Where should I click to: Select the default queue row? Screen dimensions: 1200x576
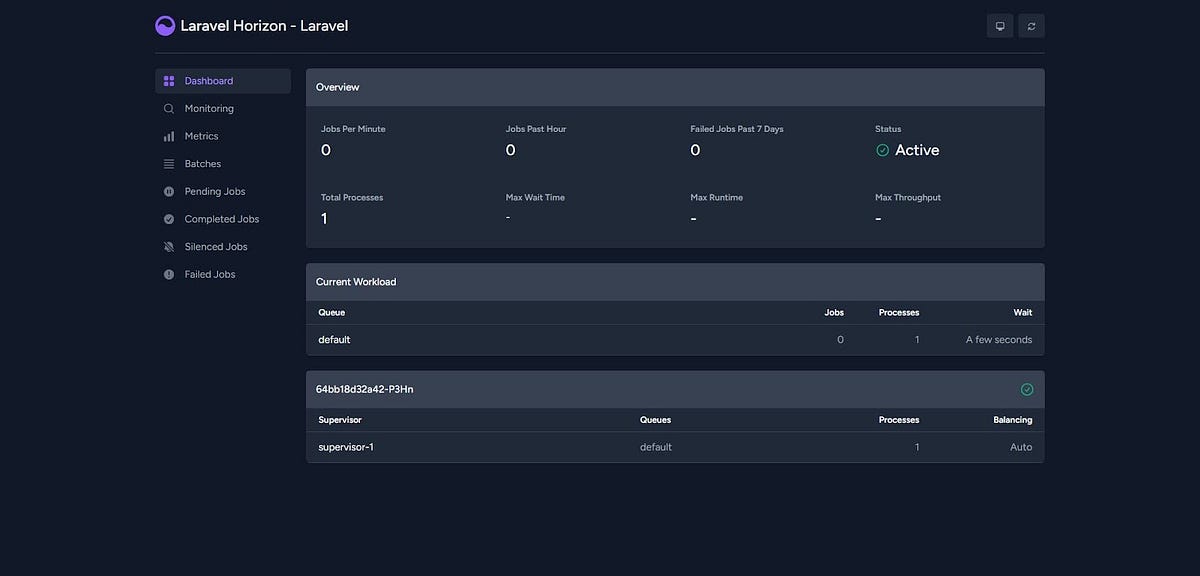pyautogui.click(x=333, y=339)
